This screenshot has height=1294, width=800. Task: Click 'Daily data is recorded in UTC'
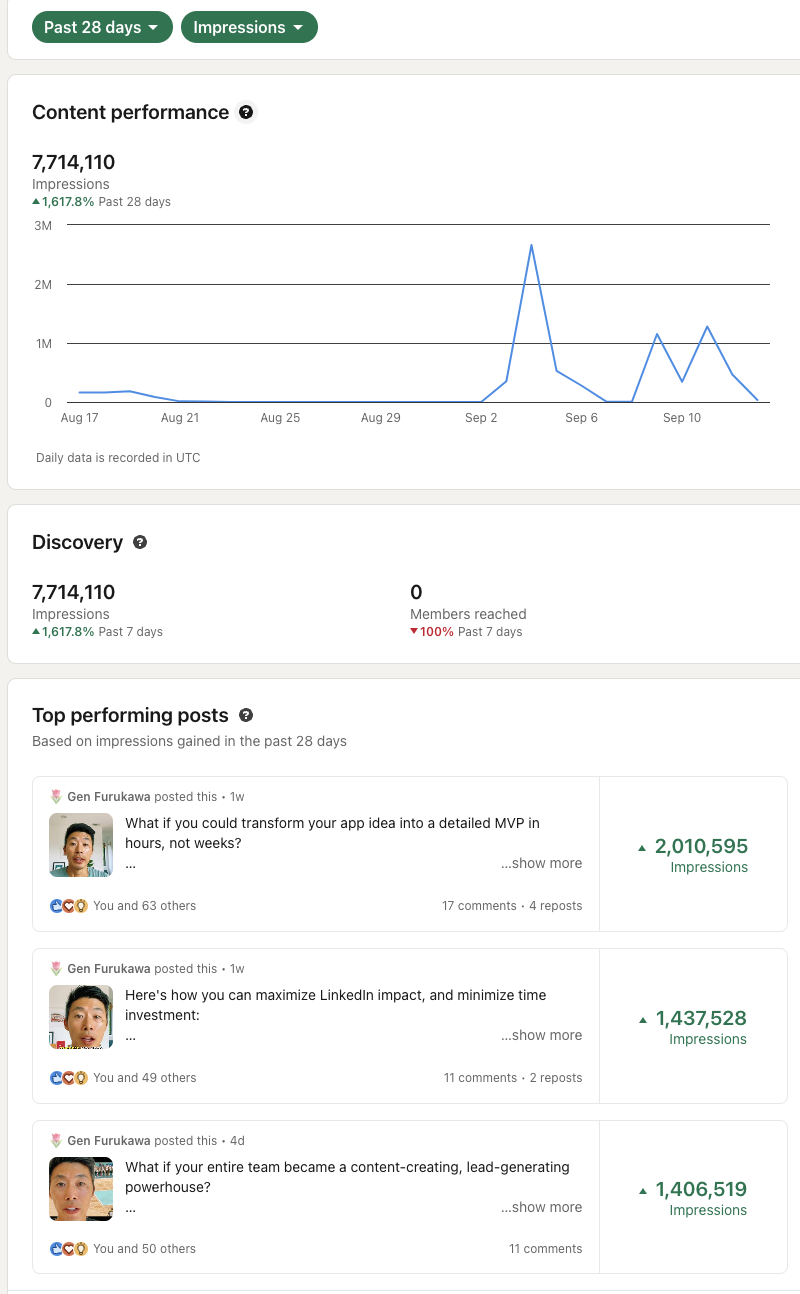coord(118,458)
